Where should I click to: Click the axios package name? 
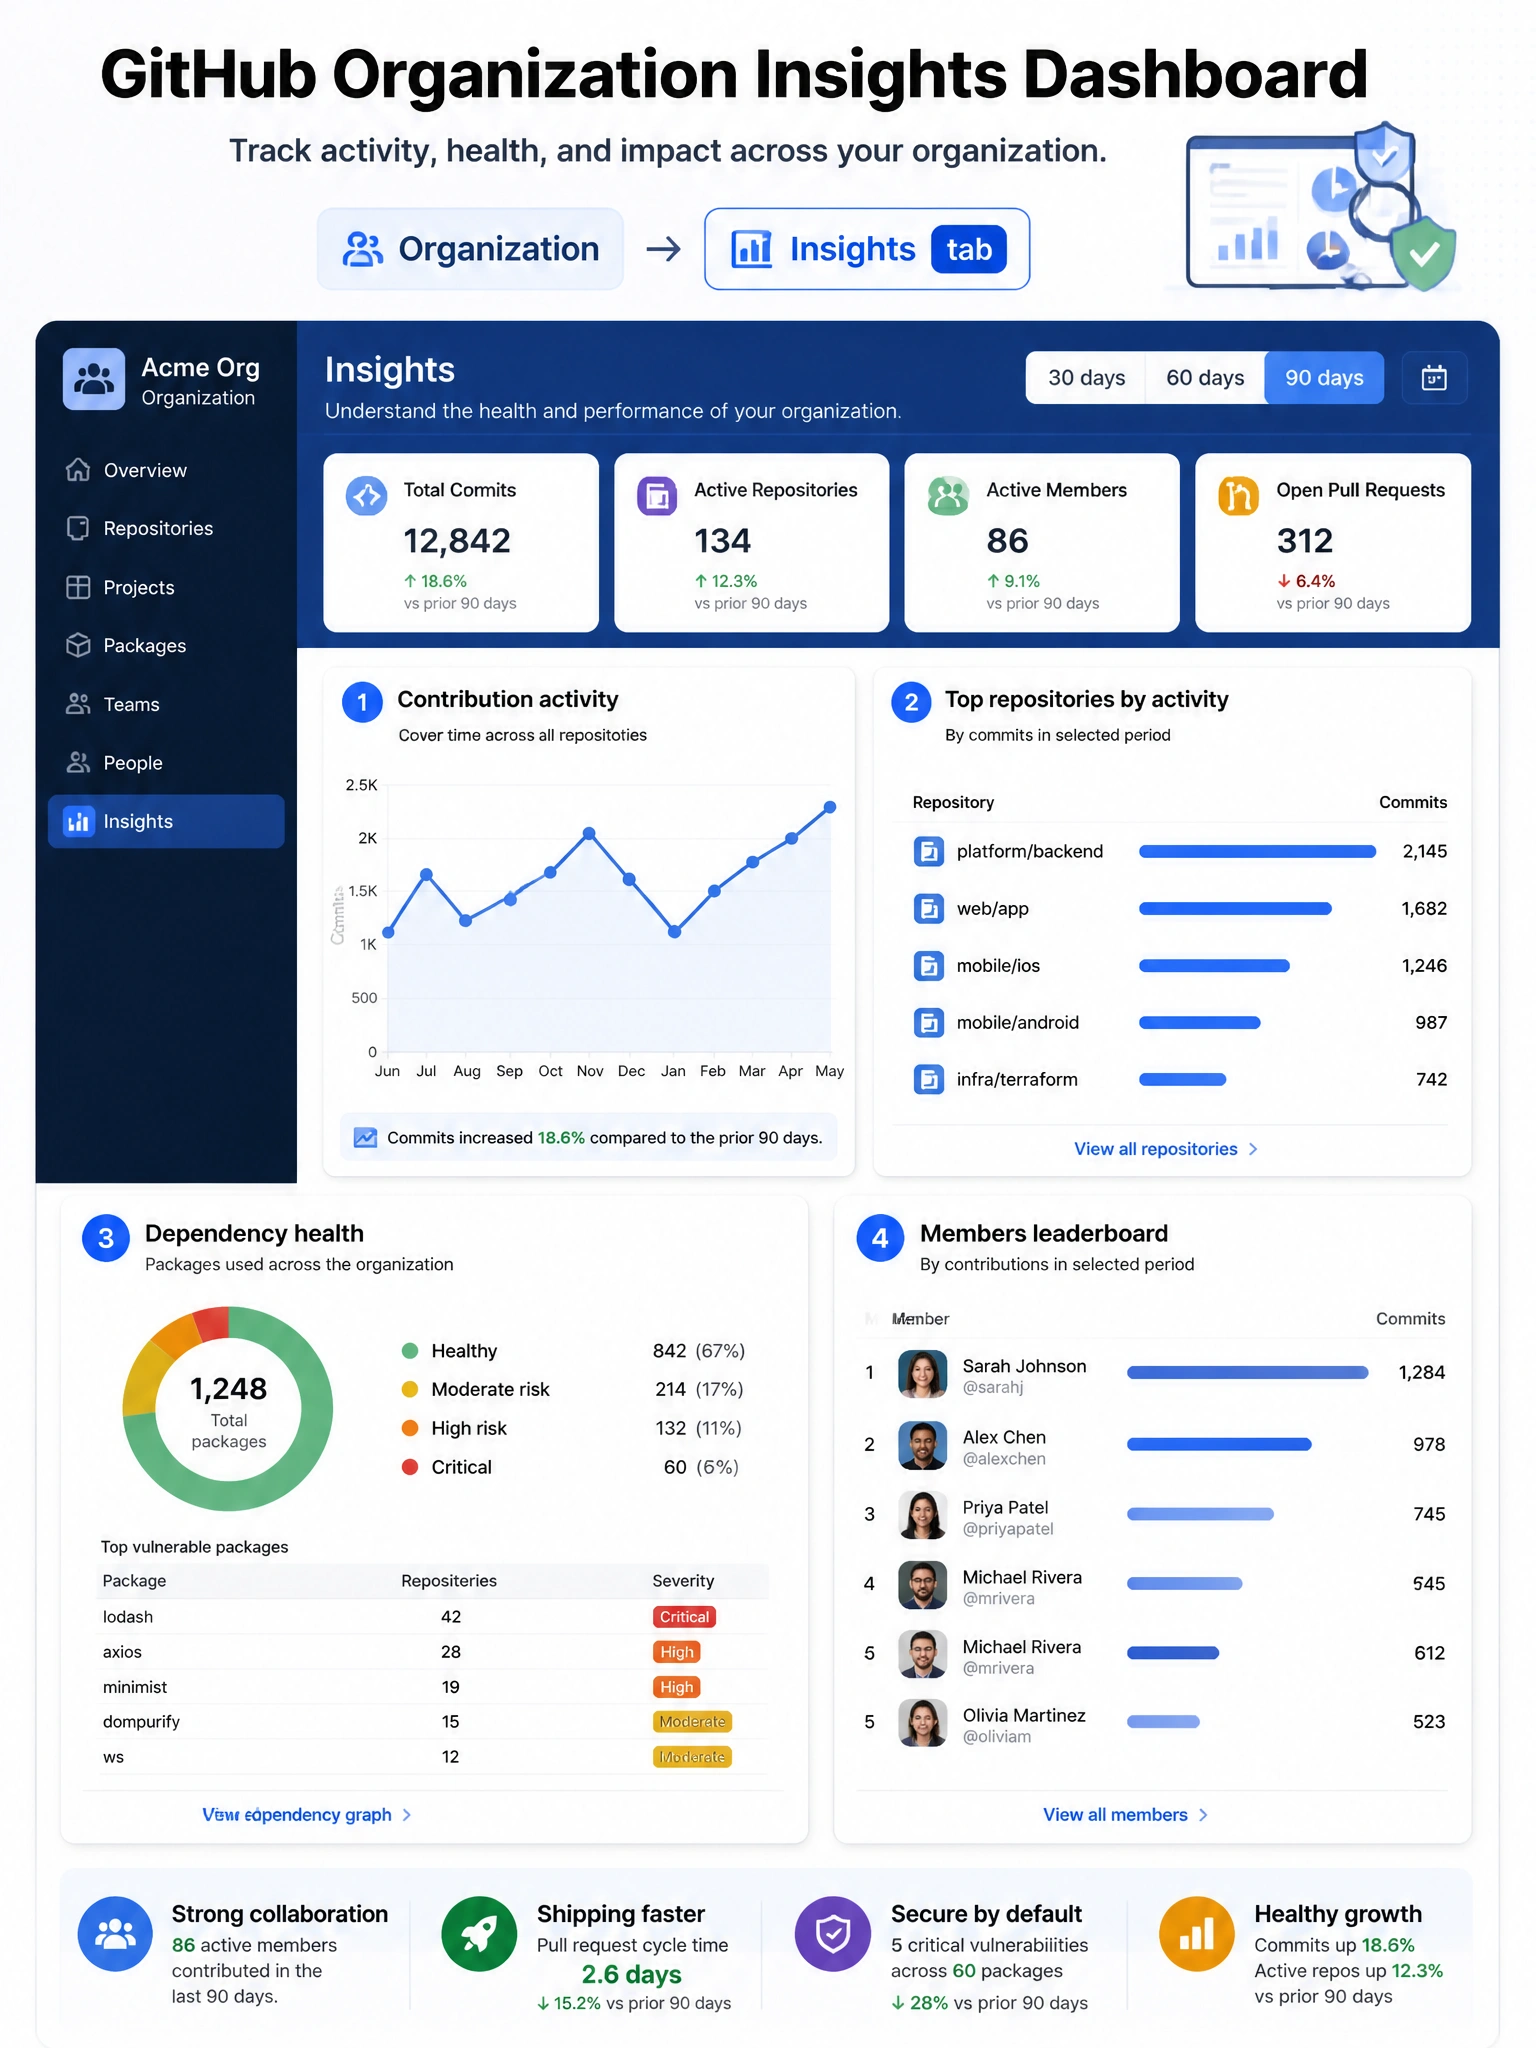(x=122, y=1652)
